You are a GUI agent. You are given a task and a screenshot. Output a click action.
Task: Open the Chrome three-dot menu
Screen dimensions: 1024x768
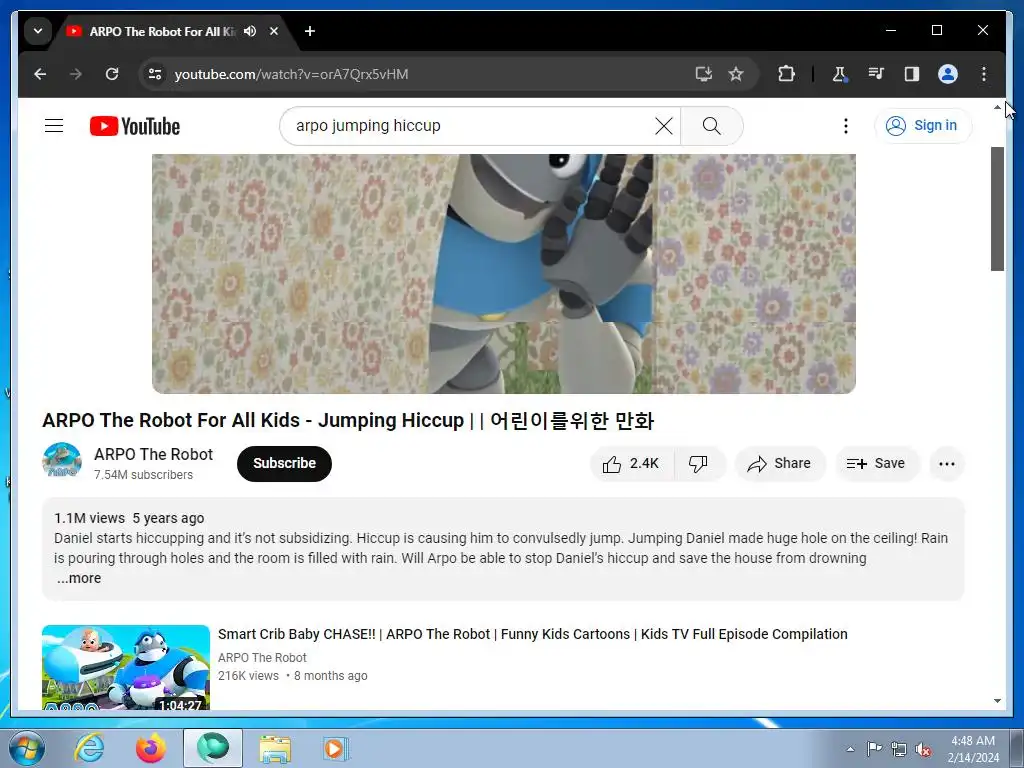[x=984, y=74]
